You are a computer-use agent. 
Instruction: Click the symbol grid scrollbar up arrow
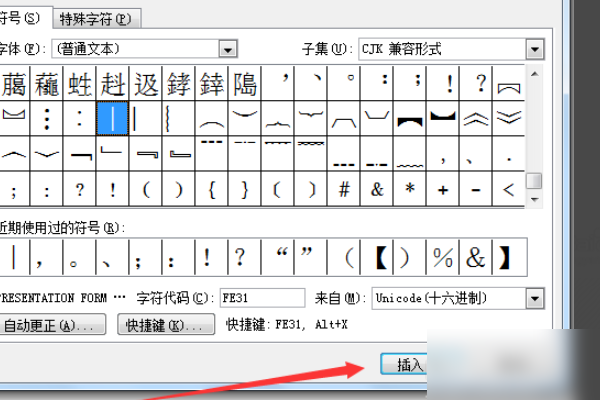point(535,74)
